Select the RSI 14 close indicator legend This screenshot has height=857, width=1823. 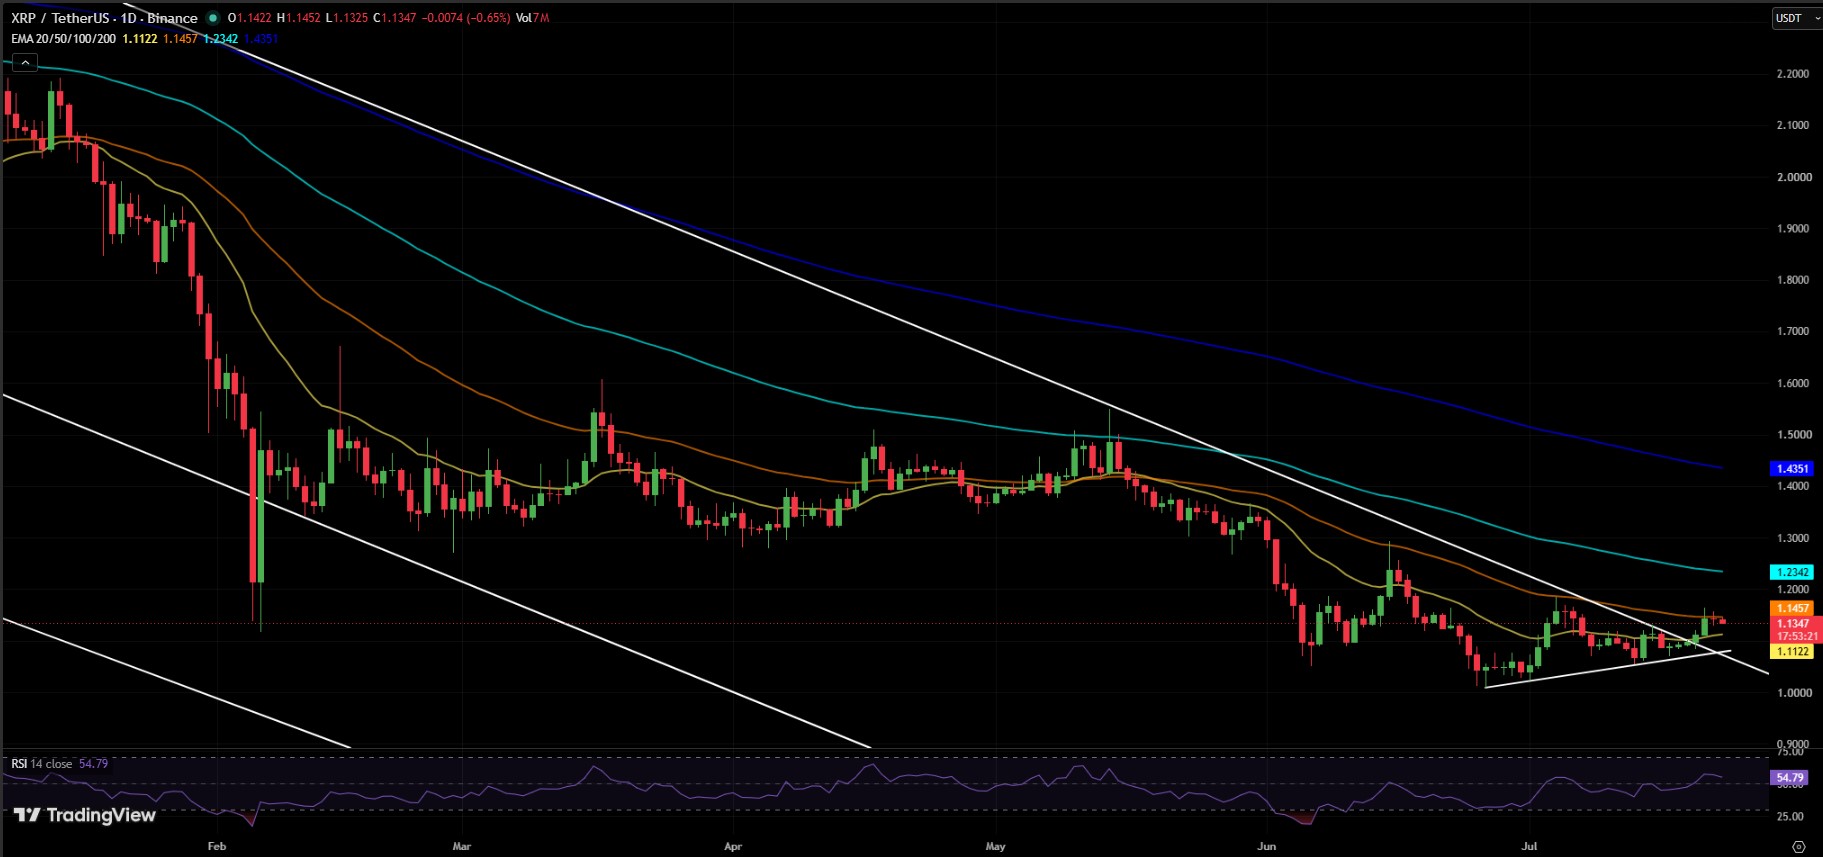coord(41,764)
